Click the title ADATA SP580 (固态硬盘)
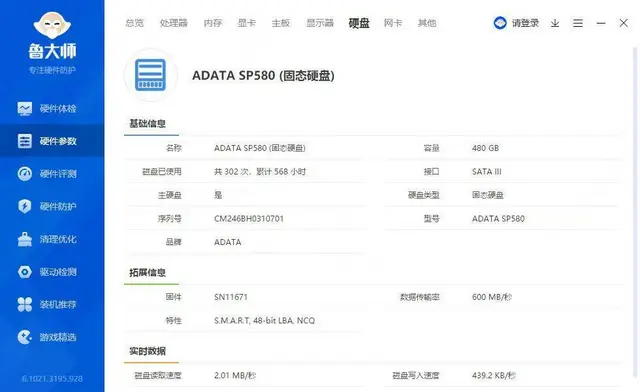 [263, 76]
